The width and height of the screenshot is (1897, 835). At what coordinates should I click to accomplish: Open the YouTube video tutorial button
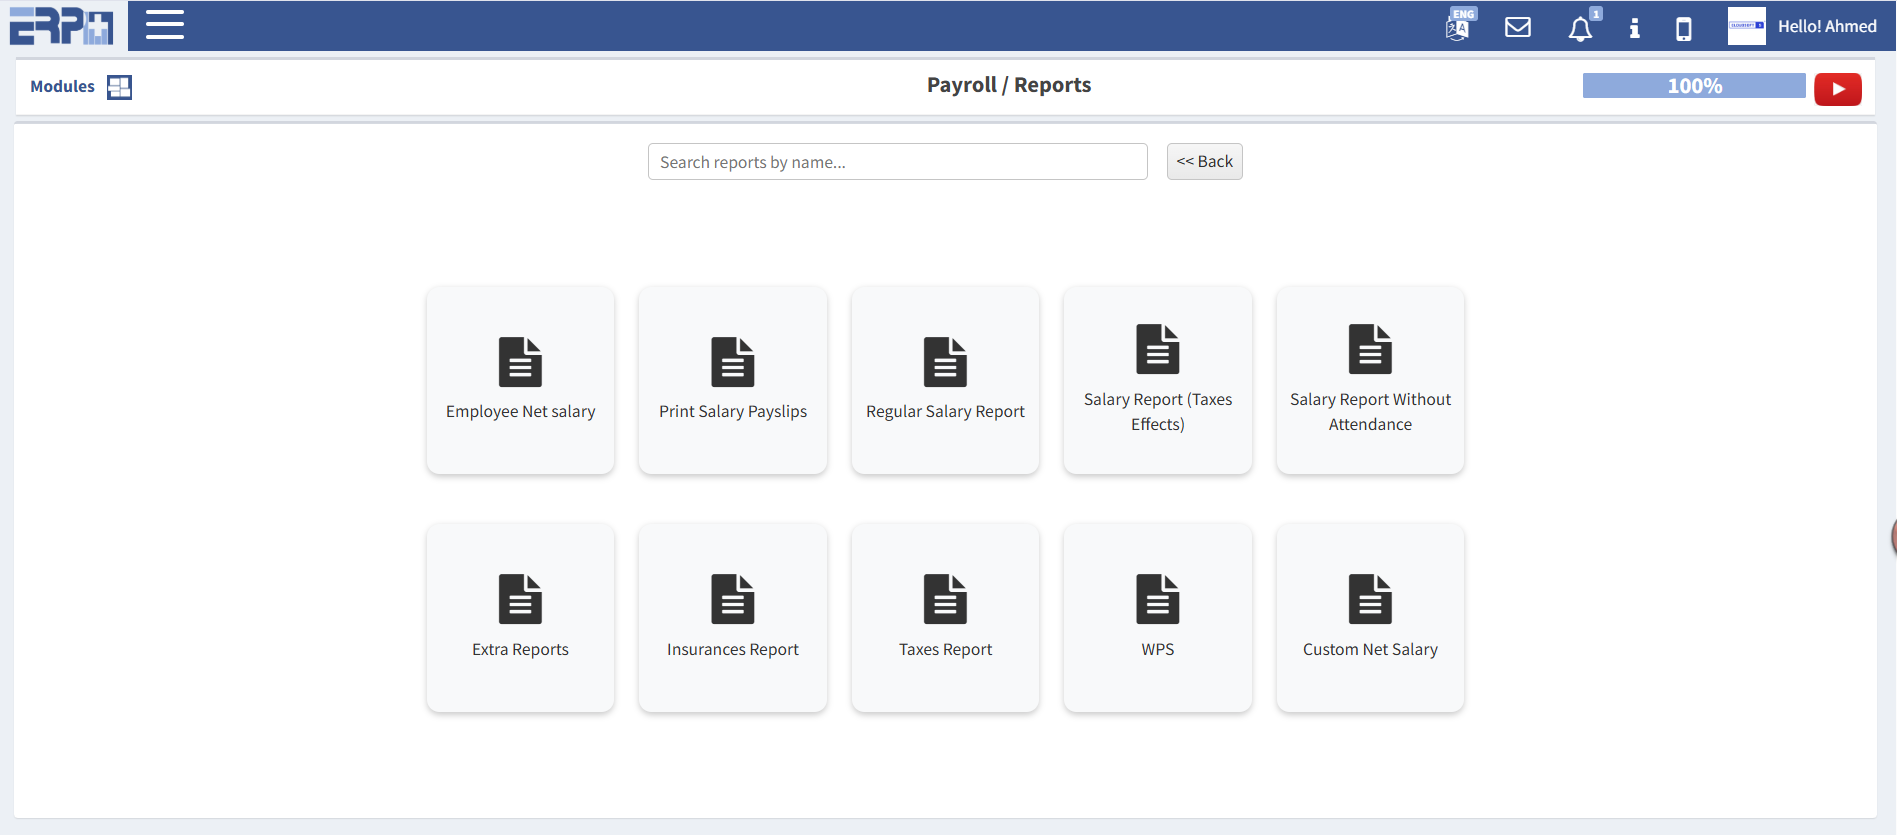click(x=1837, y=89)
